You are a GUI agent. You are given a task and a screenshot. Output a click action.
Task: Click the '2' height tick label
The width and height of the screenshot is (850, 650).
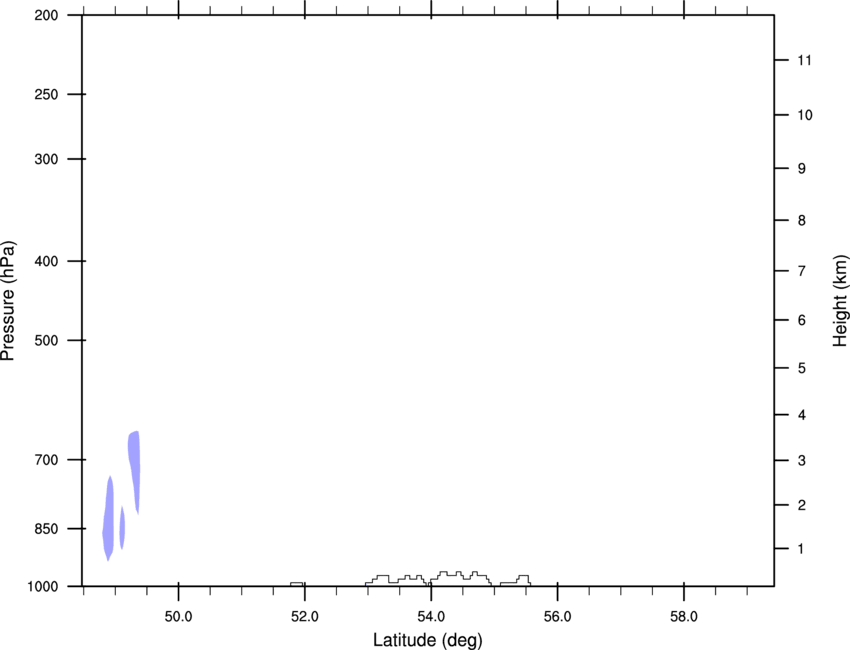(801, 505)
